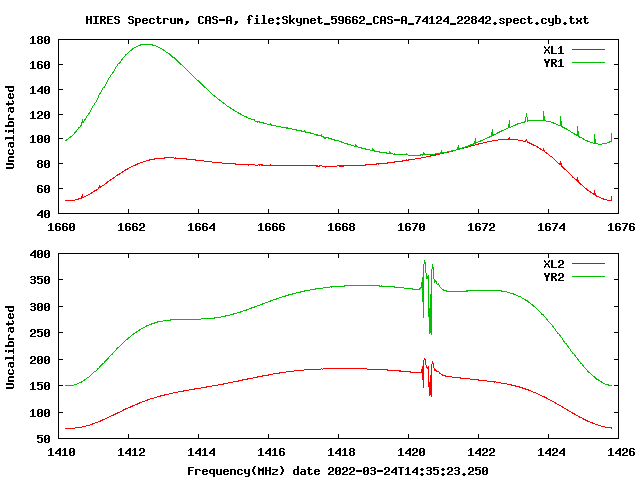Click the 1416 frequency tick label

point(271,452)
